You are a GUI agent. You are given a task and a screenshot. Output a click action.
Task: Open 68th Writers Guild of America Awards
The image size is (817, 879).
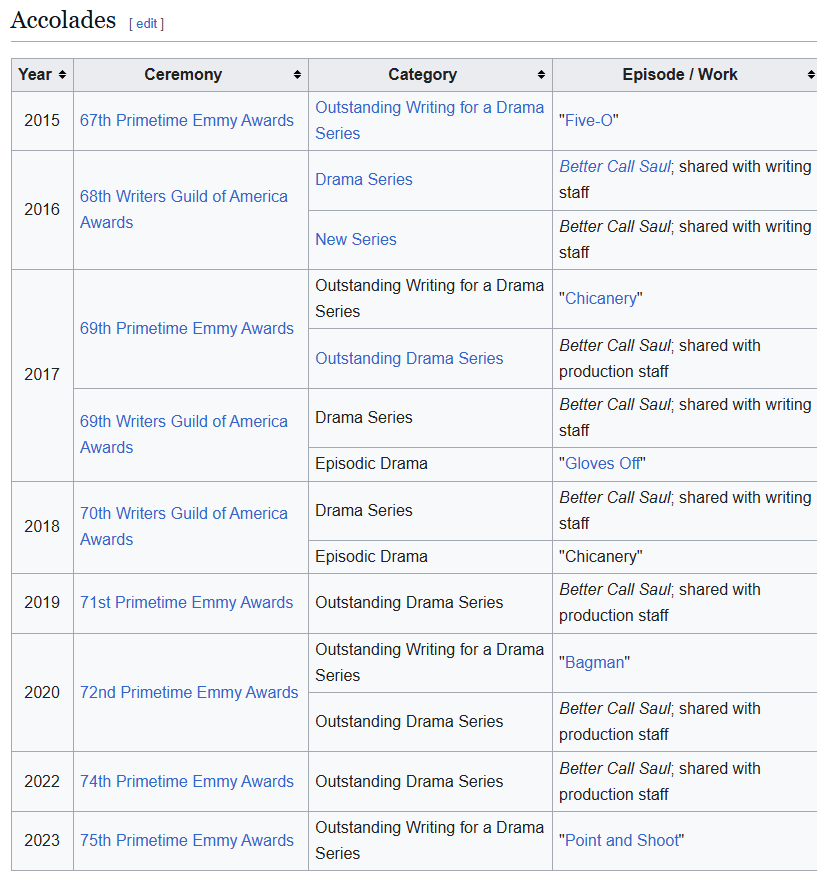coord(184,210)
